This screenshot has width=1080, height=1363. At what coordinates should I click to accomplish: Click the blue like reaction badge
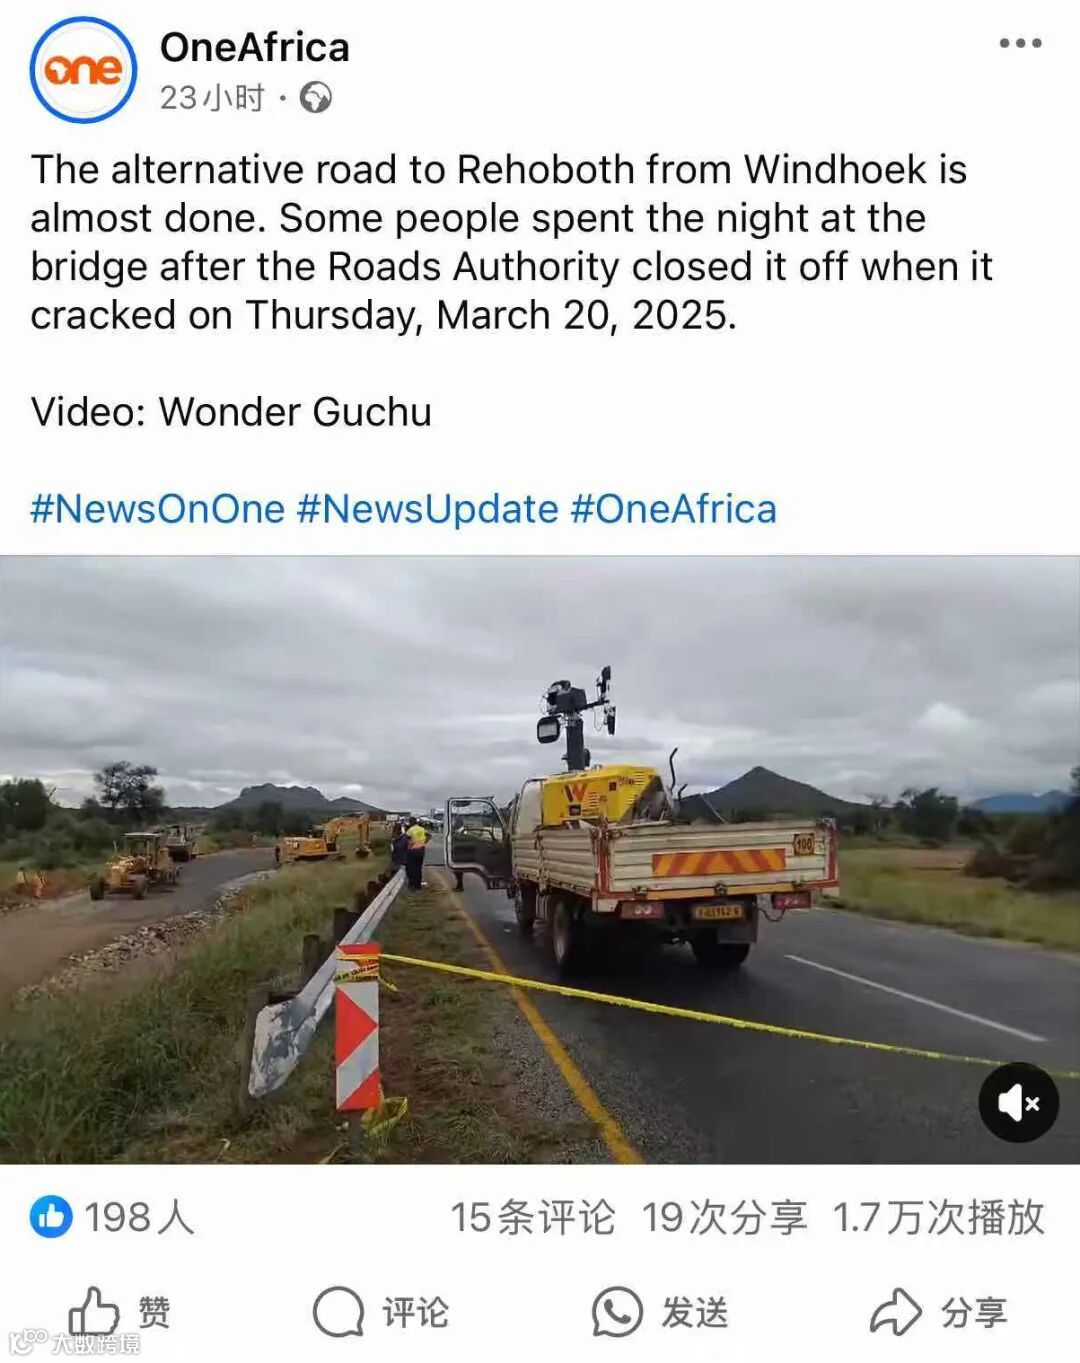51,1217
